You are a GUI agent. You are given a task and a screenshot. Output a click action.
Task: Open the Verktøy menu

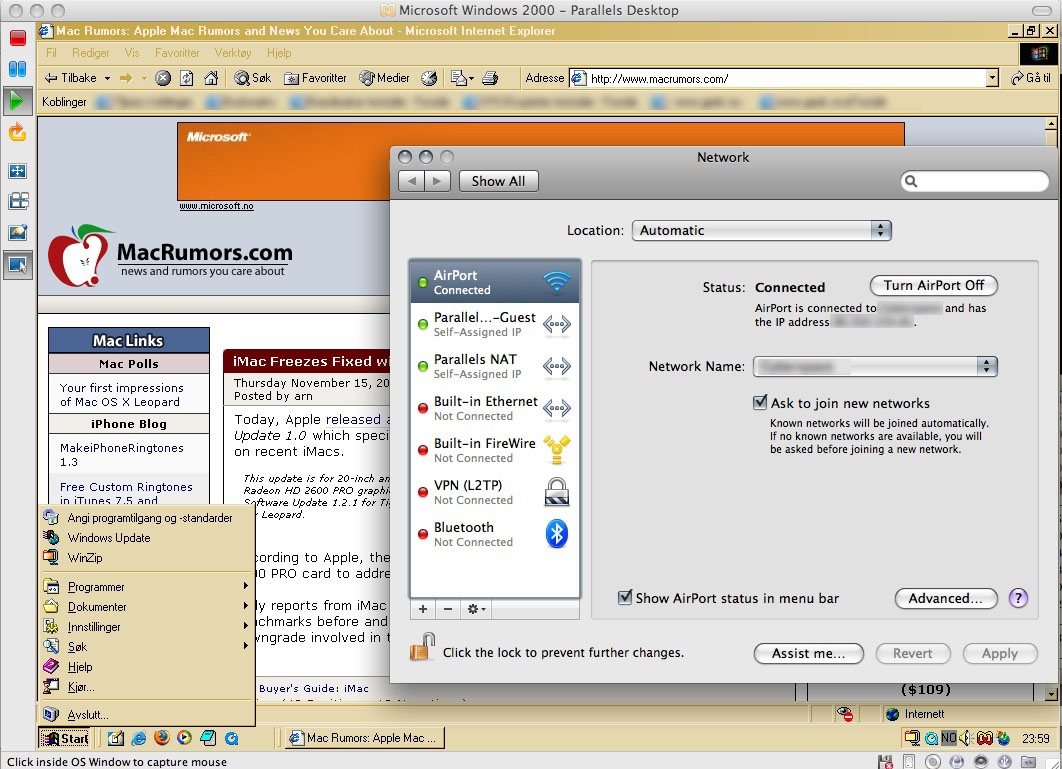click(233, 53)
